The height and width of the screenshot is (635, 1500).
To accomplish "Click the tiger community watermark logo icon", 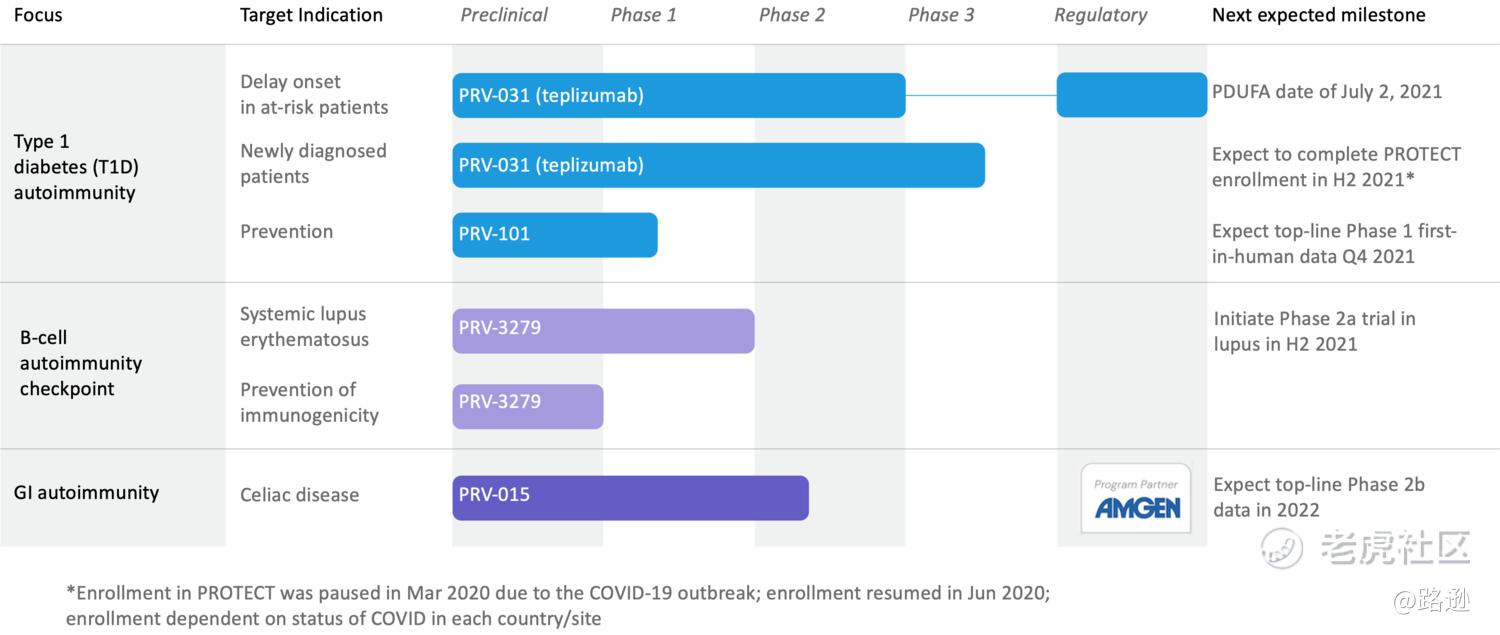I will [x=1282, y=547].
